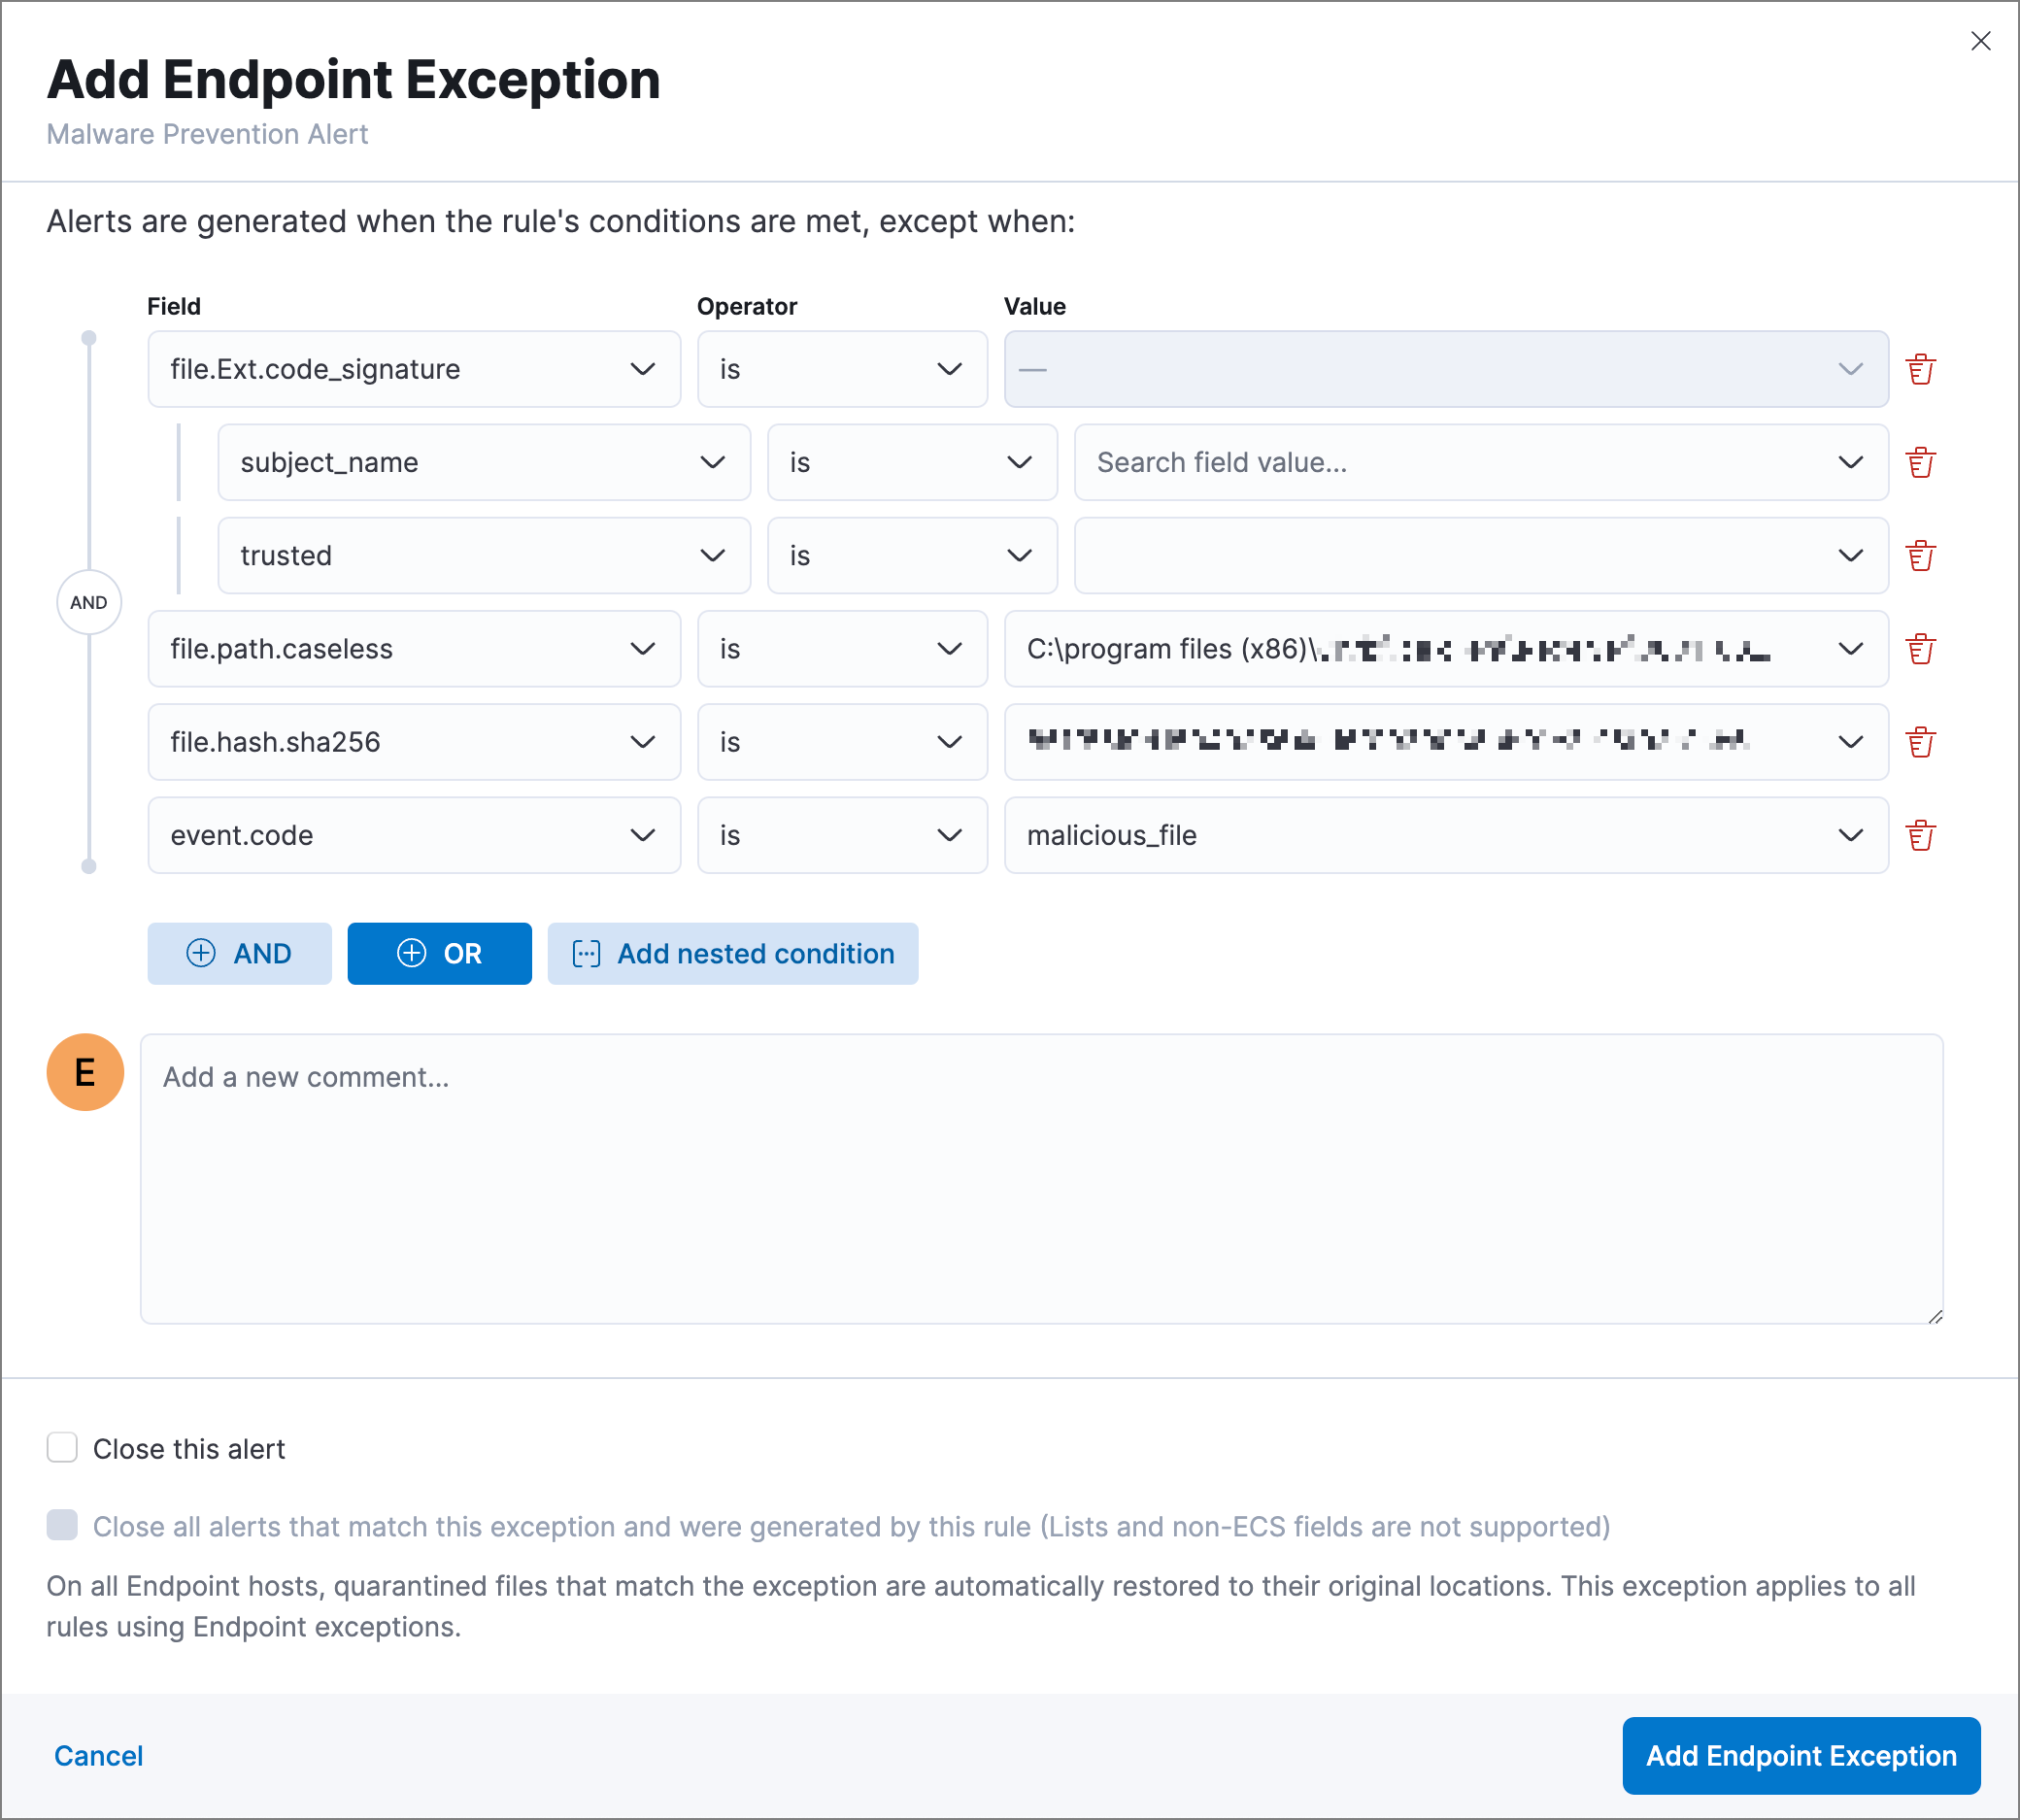Add an AND condition
2020x1820 pixels.
(239, 953)
